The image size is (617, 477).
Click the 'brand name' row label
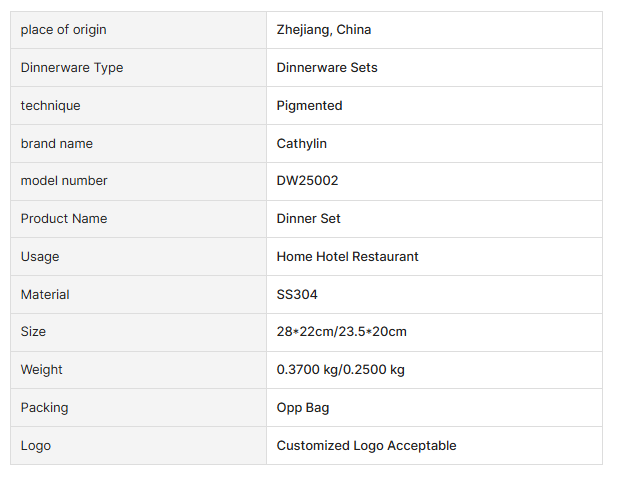(x=56, y=144)
